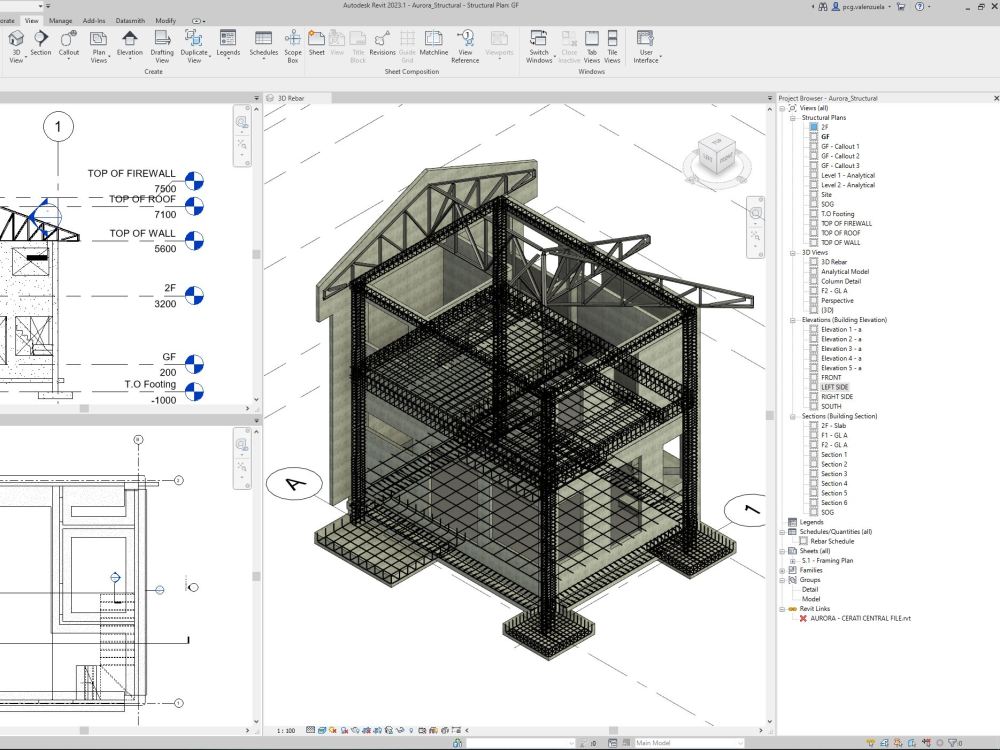1000x750 pixels.
Task: Arrange windows as Tab Views
Action: 592,47
